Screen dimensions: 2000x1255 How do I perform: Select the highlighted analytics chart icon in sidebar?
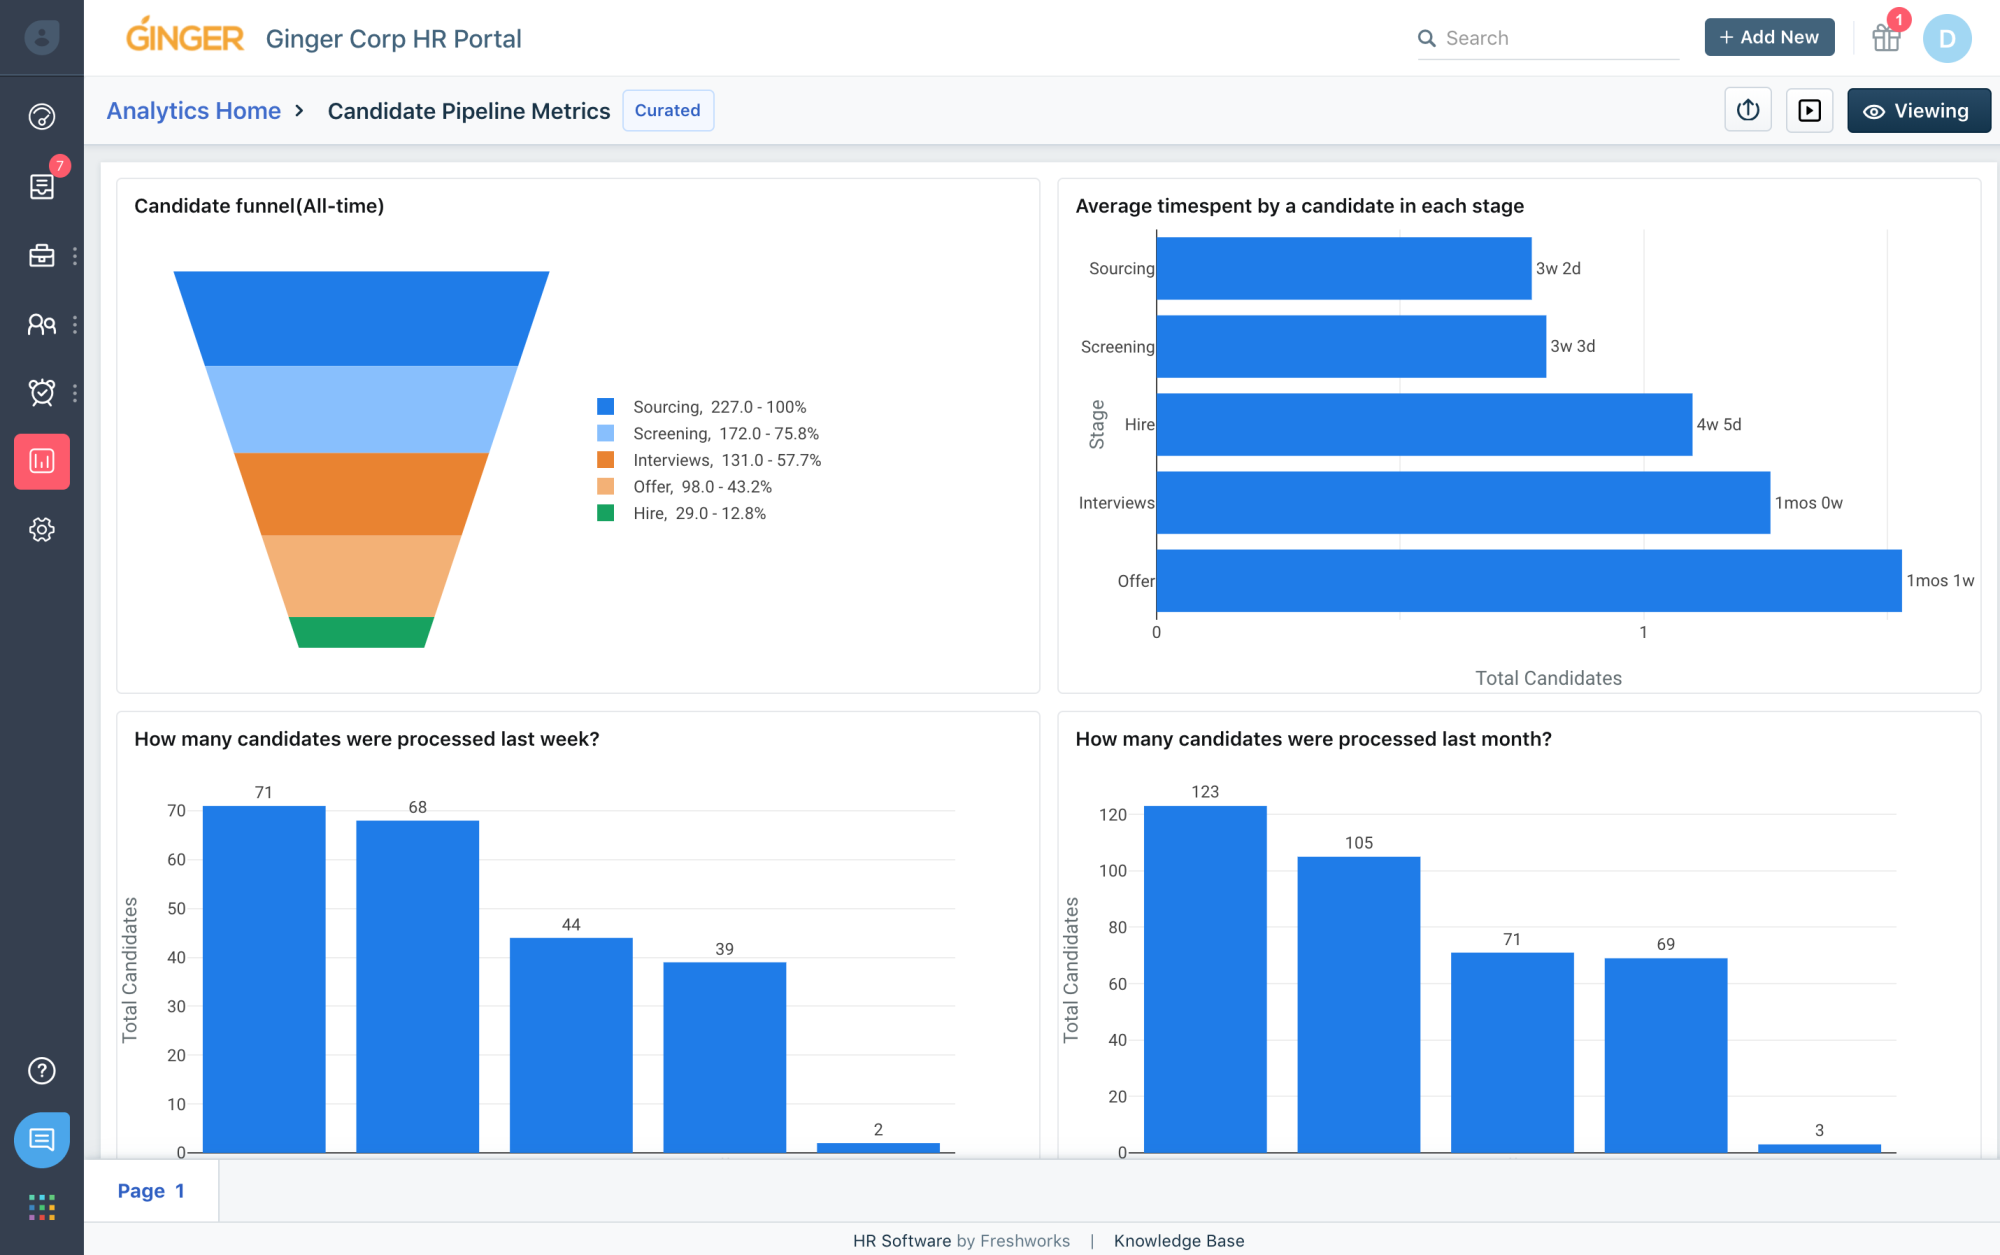click(41, 461)
